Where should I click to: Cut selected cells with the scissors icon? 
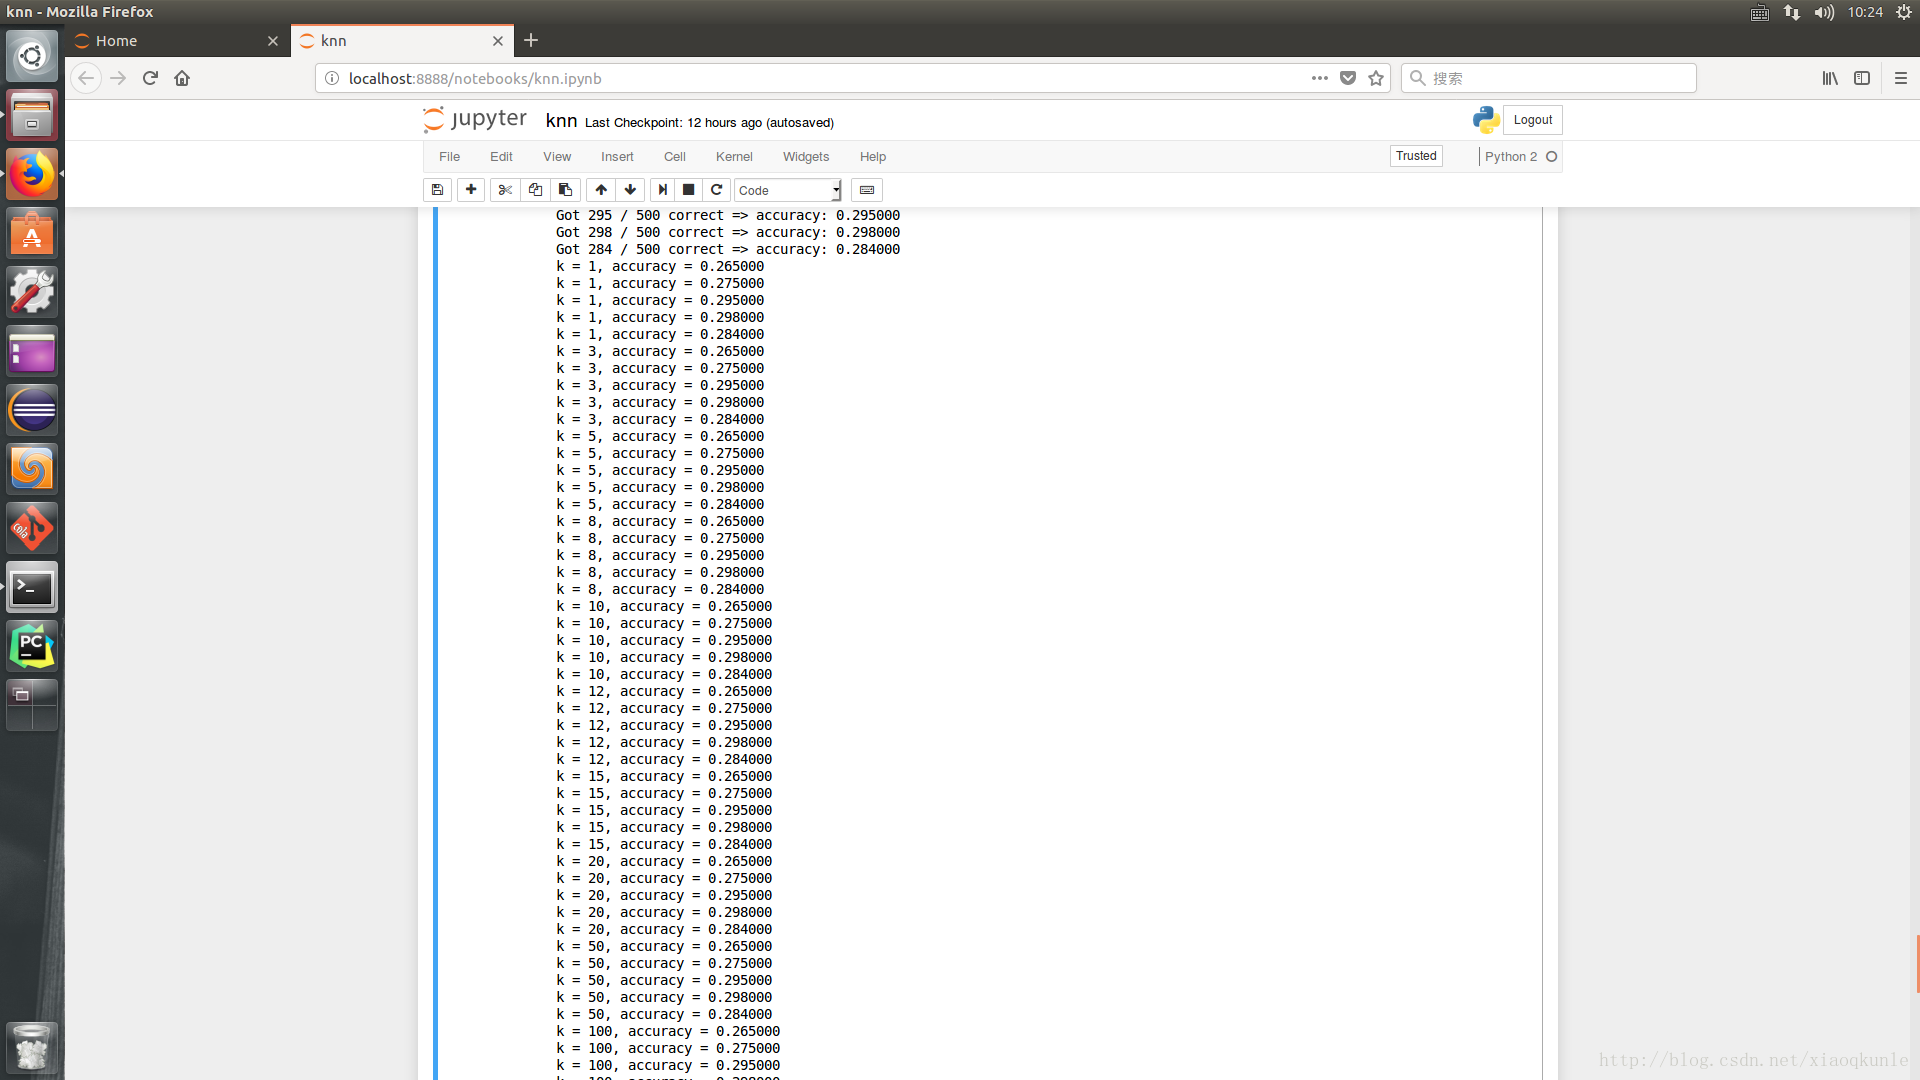click(505, 190)
